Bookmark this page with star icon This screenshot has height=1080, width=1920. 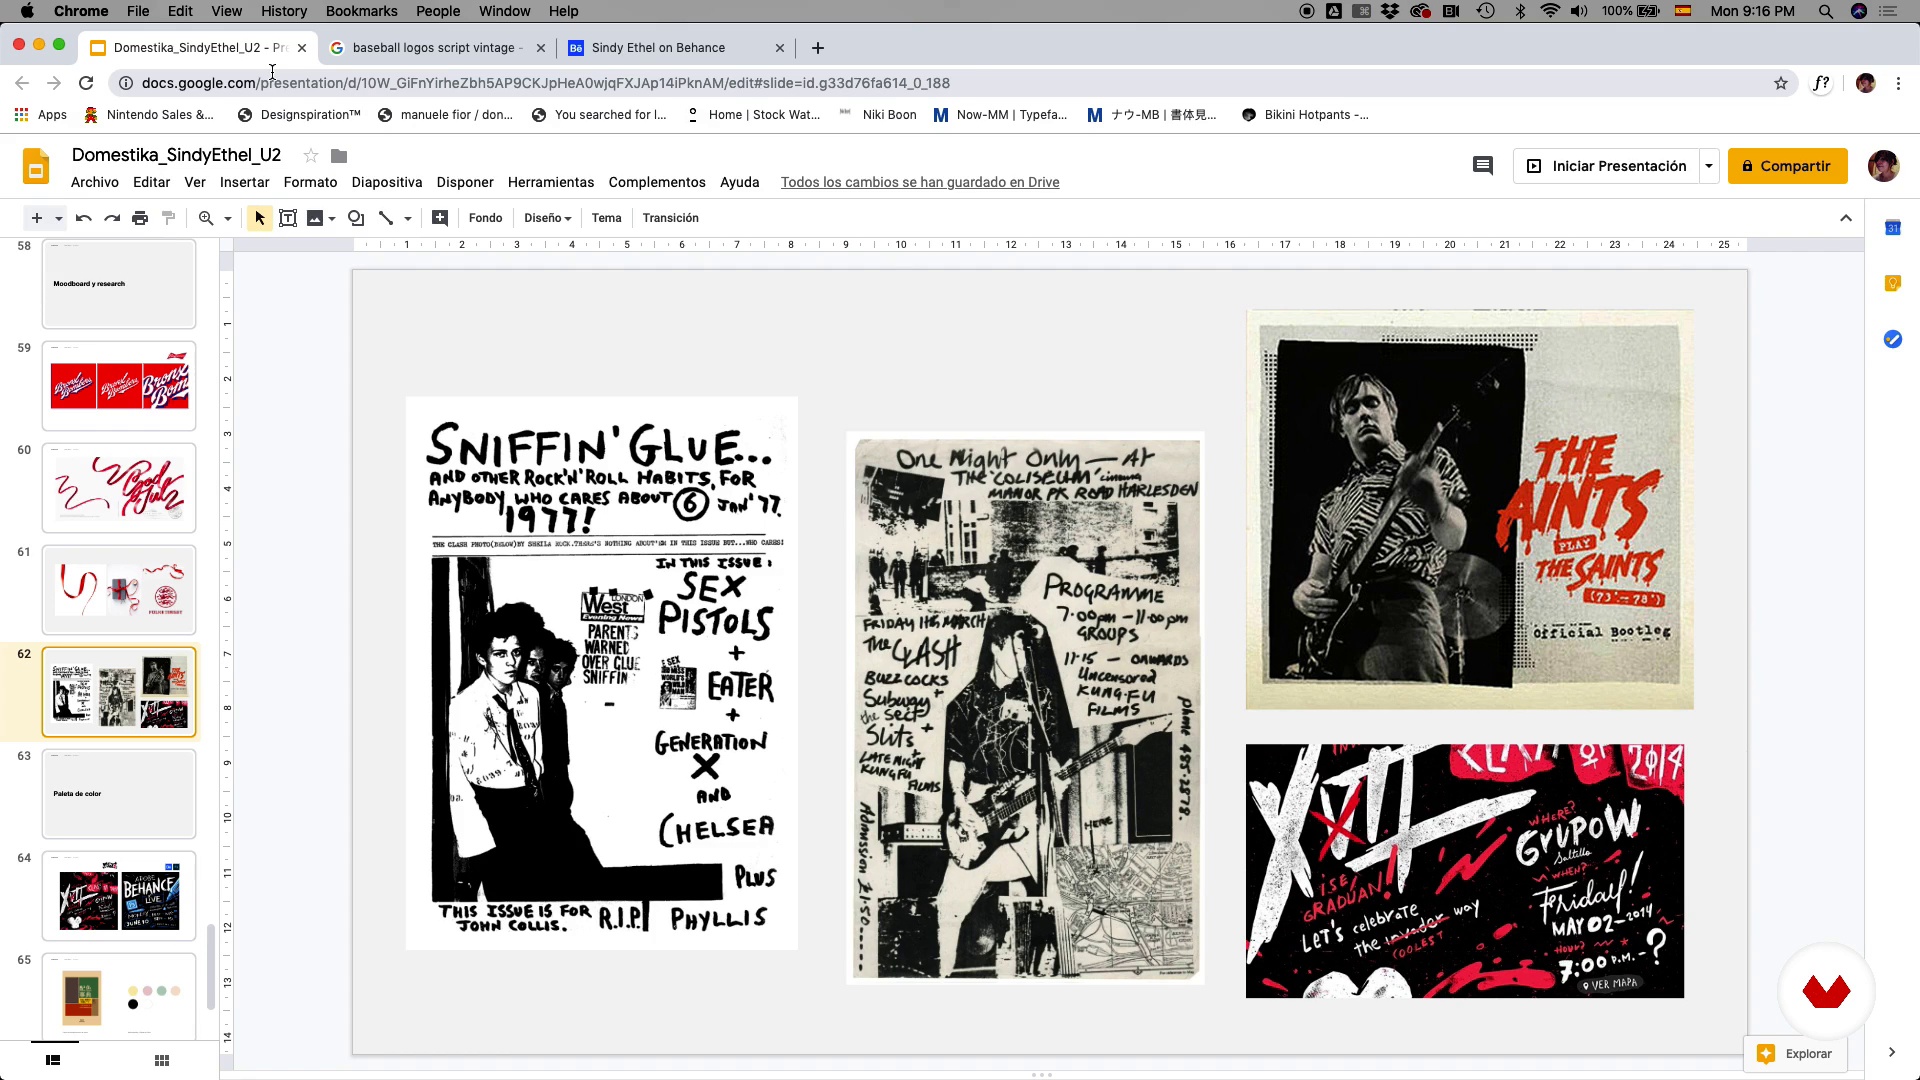coord(1781,83)
